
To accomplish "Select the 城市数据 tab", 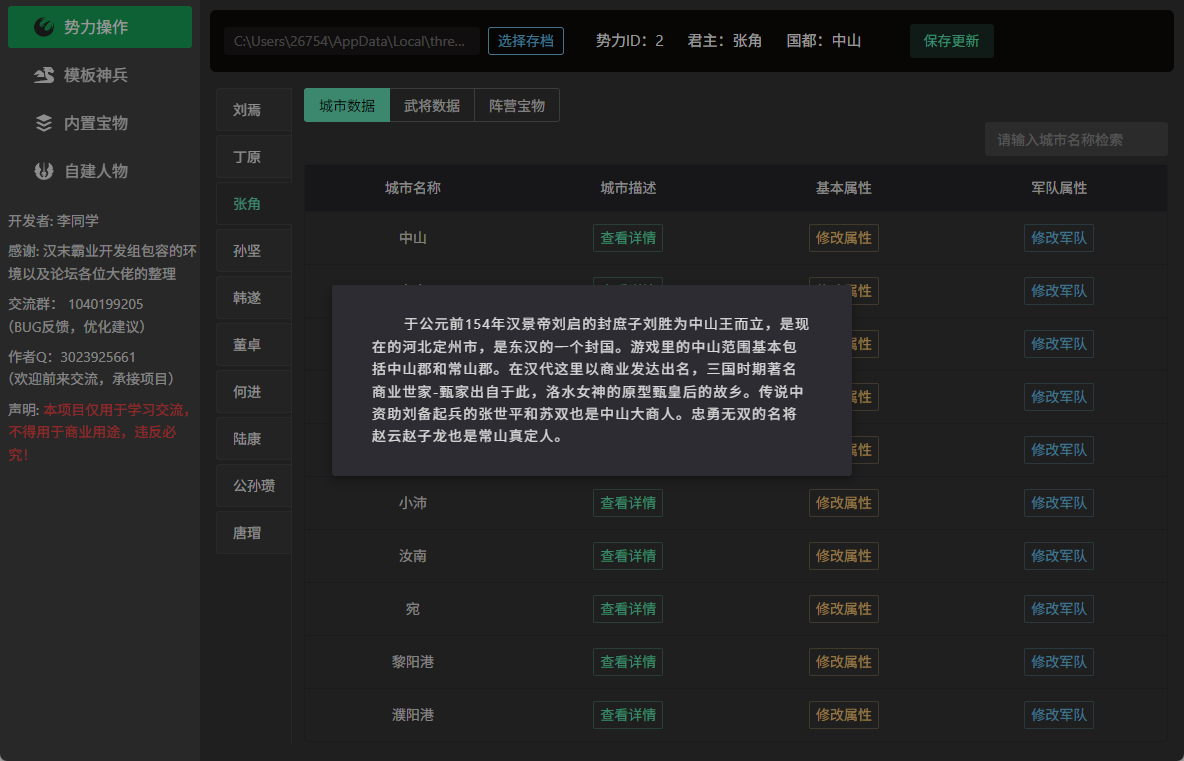I will click(x=347, y=105).
